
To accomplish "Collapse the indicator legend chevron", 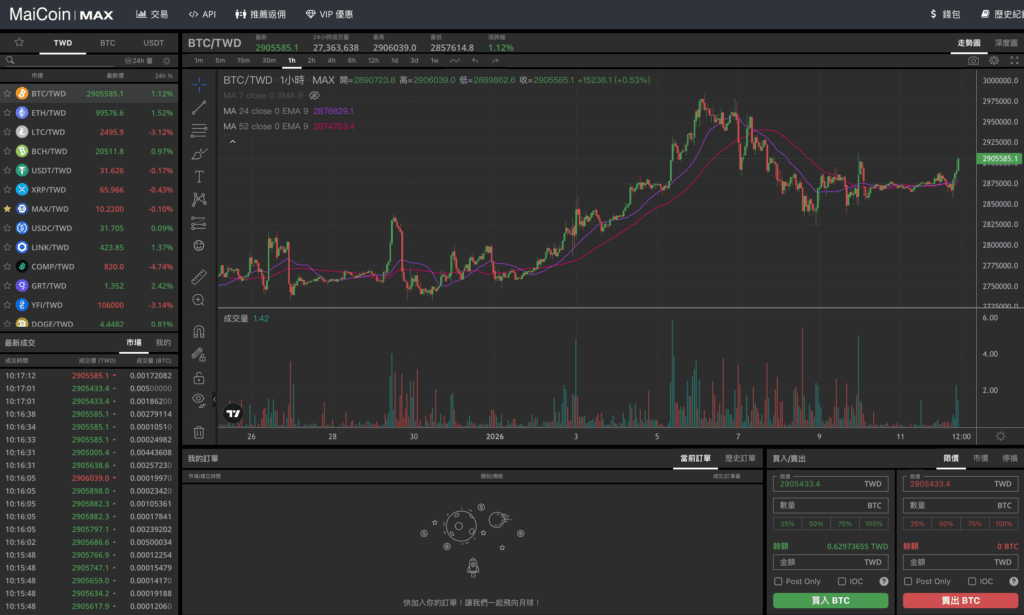I will [233, 142].
